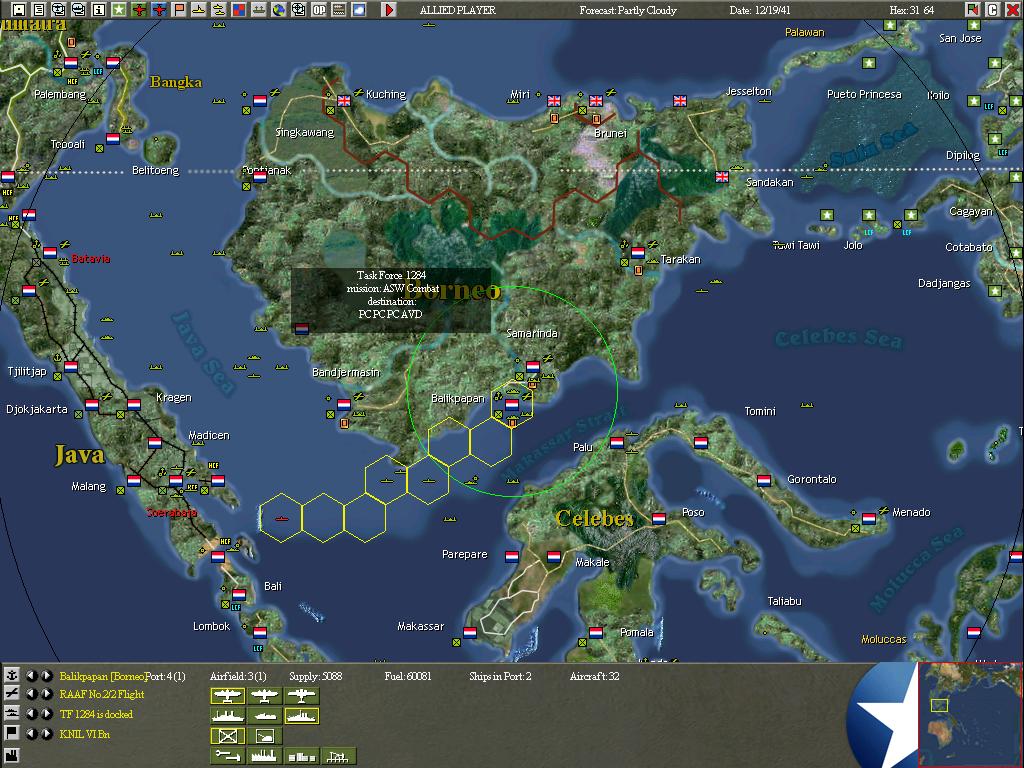Click the 'C' icon in top-right toolbar
This screenshot has width=1024, height=768.
(x=992, y=10)
